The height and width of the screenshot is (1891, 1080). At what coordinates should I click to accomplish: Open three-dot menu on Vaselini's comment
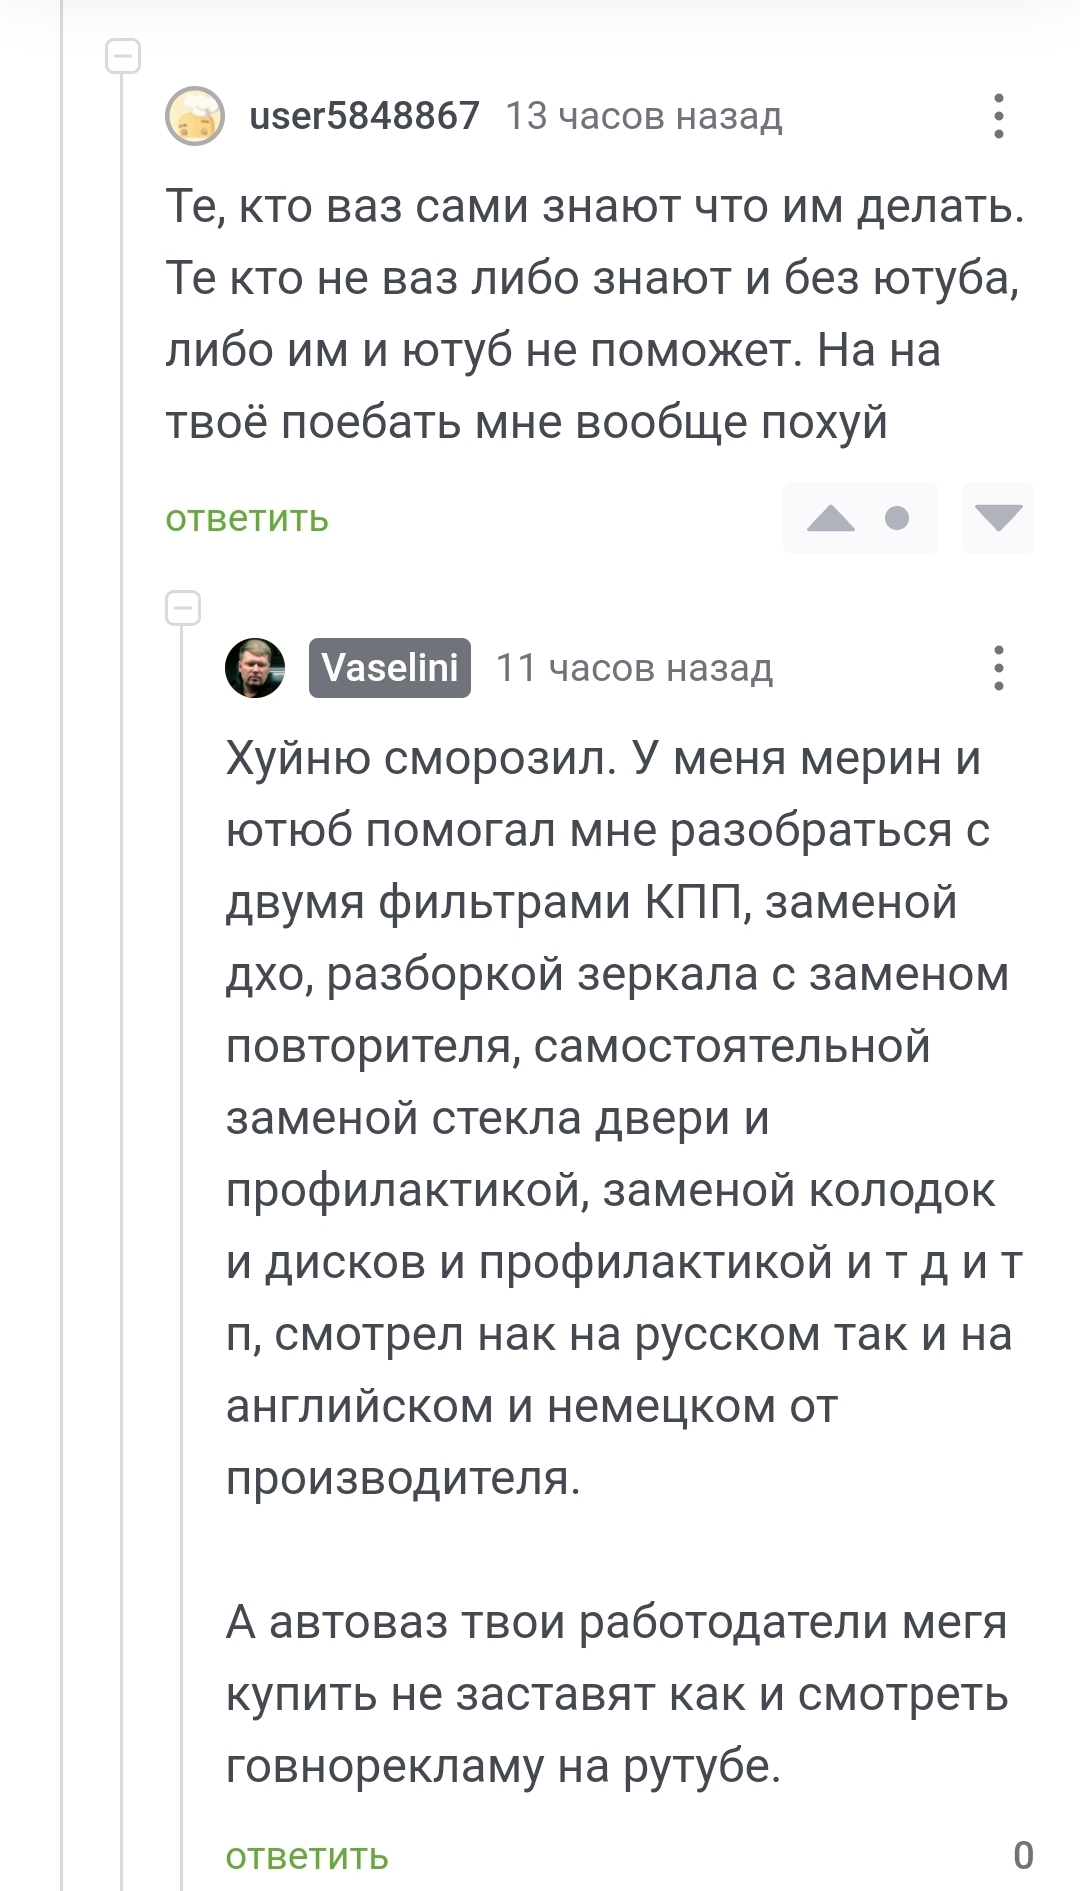tap(998, 668)
